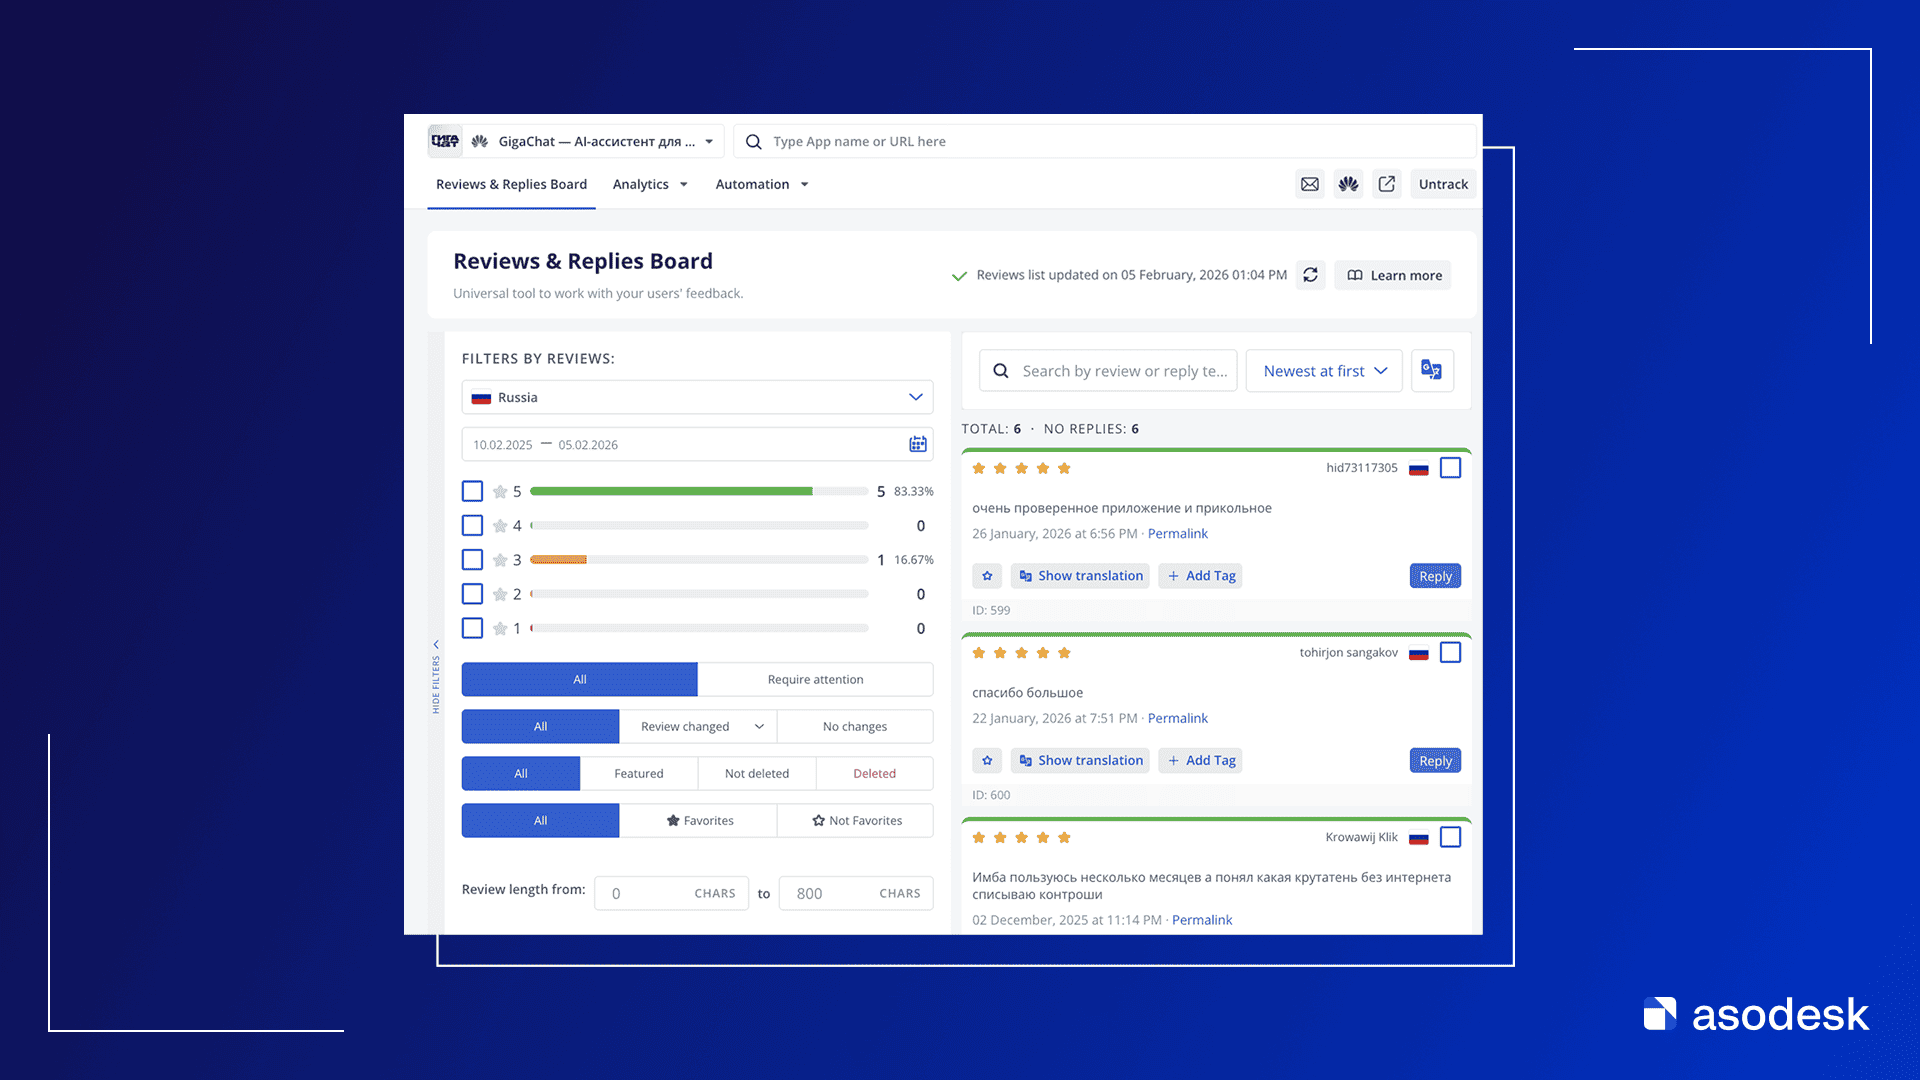Open the Newest at first sort dropdown
Image resolution: width=1920 pixels, height=1080 pixels.
pos(1324,371)
